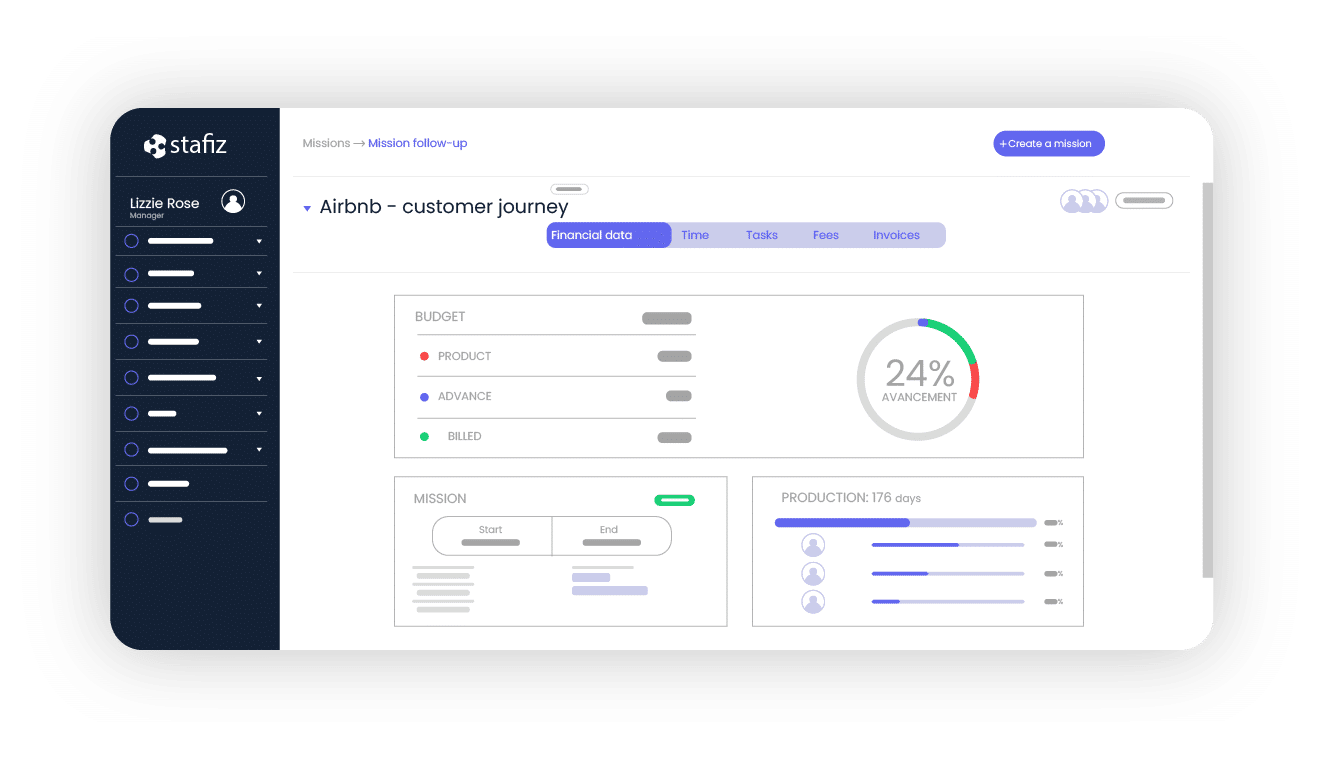This screenshot has width=1320, height=758.
Task: Collapse the Airbnb - customer journey mission
Action: [x=307, y=208]
